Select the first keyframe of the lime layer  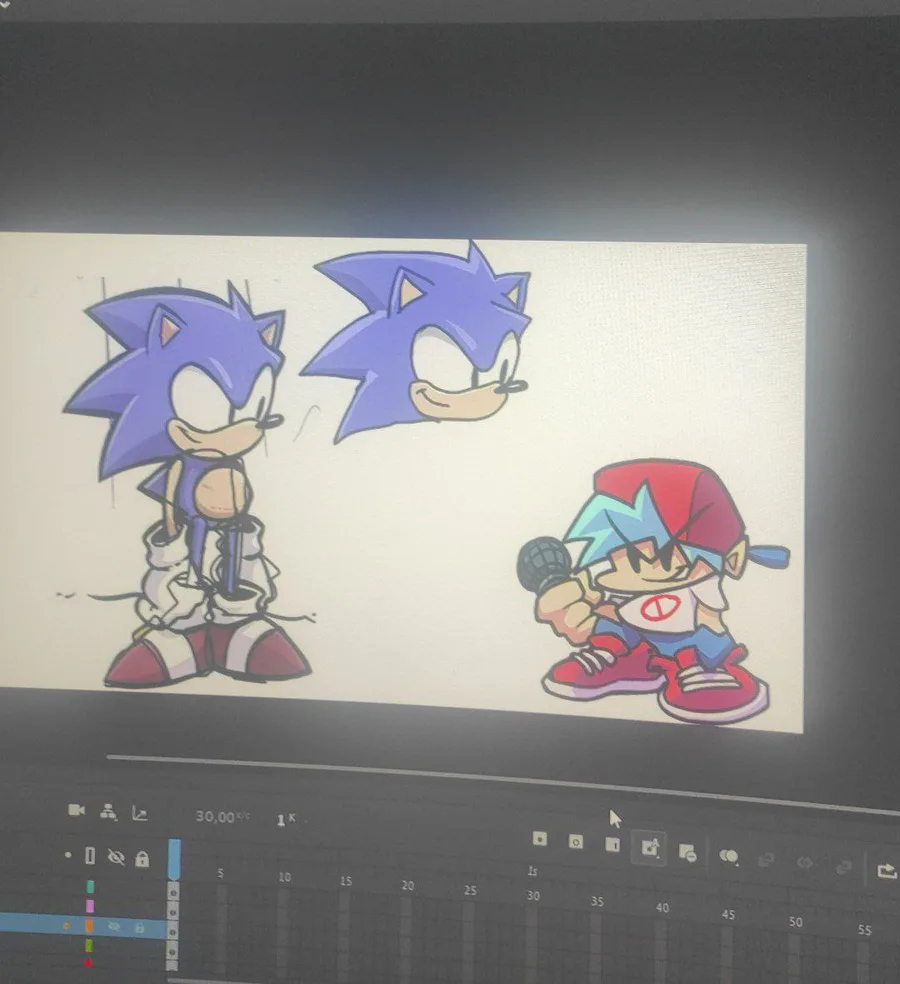(x=173, y=948)
